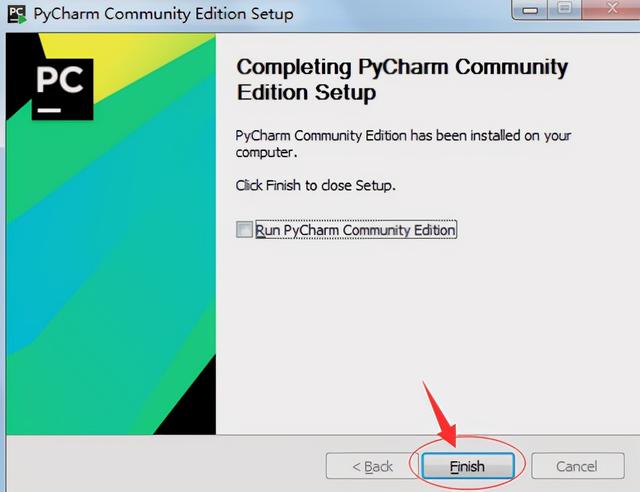This screenshot has width=640, height=492.
Task: Select Finish to close Setup
Action: 467,466
